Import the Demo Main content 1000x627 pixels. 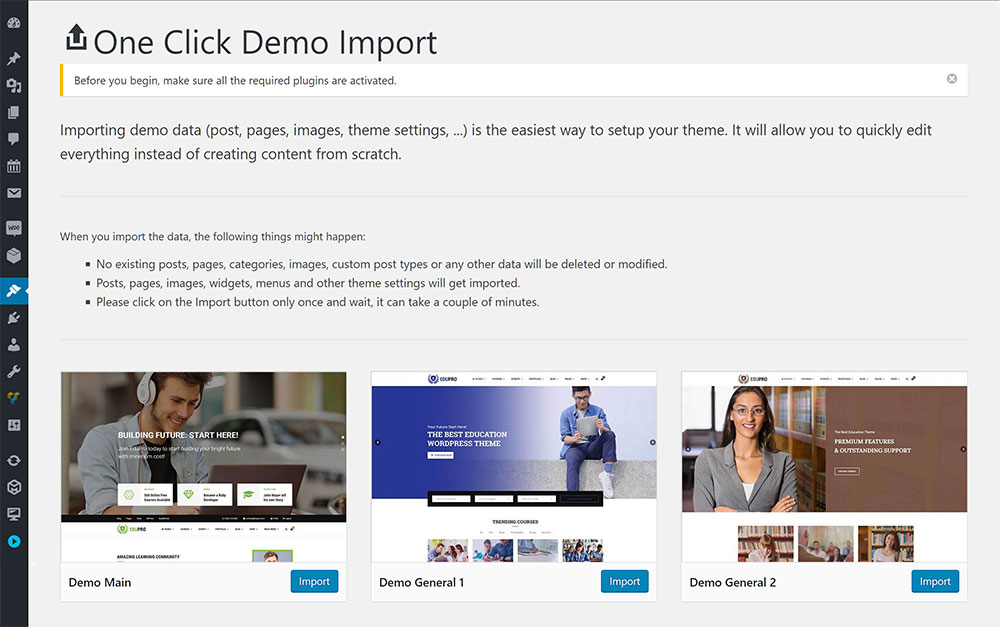click(314, 581)
